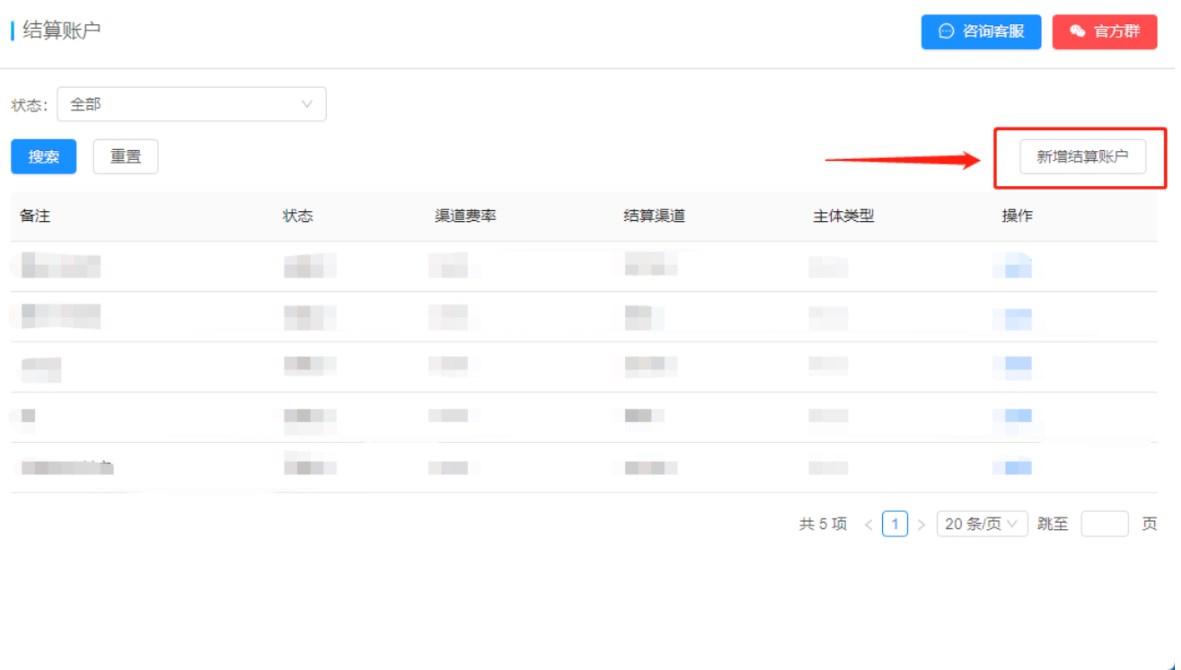Click the 结算账户 page title
Viewport: 1181px width, 670px height.
pyautogui.click(x=62, y=30)
